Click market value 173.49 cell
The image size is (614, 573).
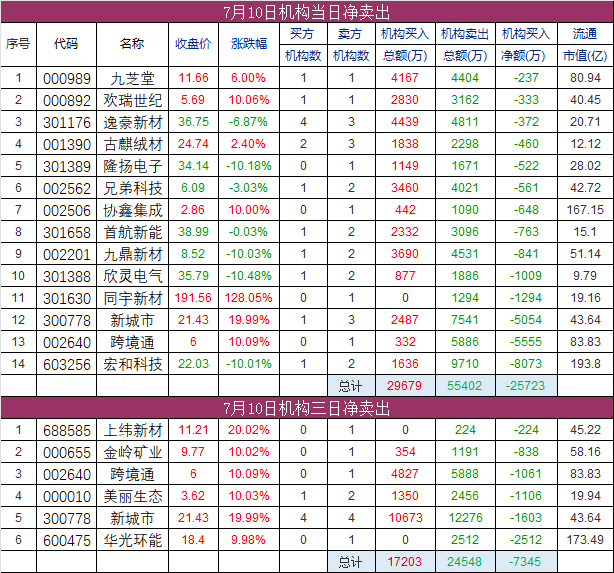585,540
